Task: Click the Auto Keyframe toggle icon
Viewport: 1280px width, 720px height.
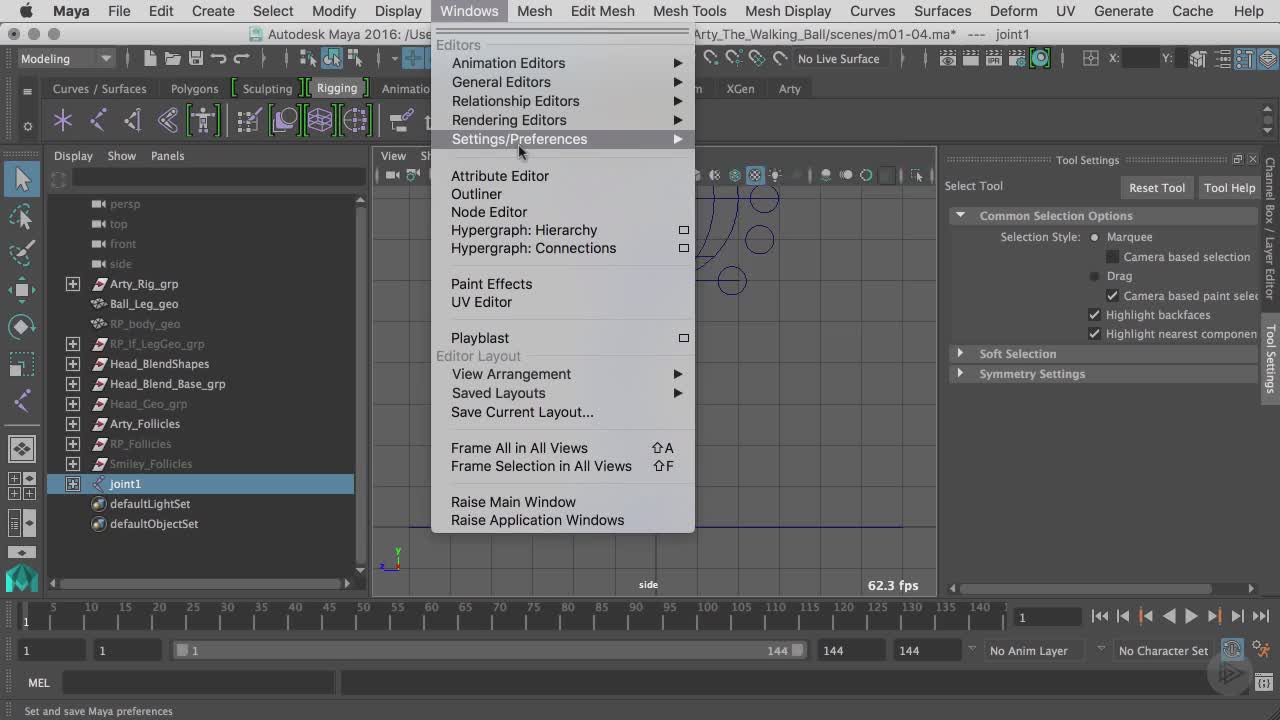Action: [x=1232, y=650]
